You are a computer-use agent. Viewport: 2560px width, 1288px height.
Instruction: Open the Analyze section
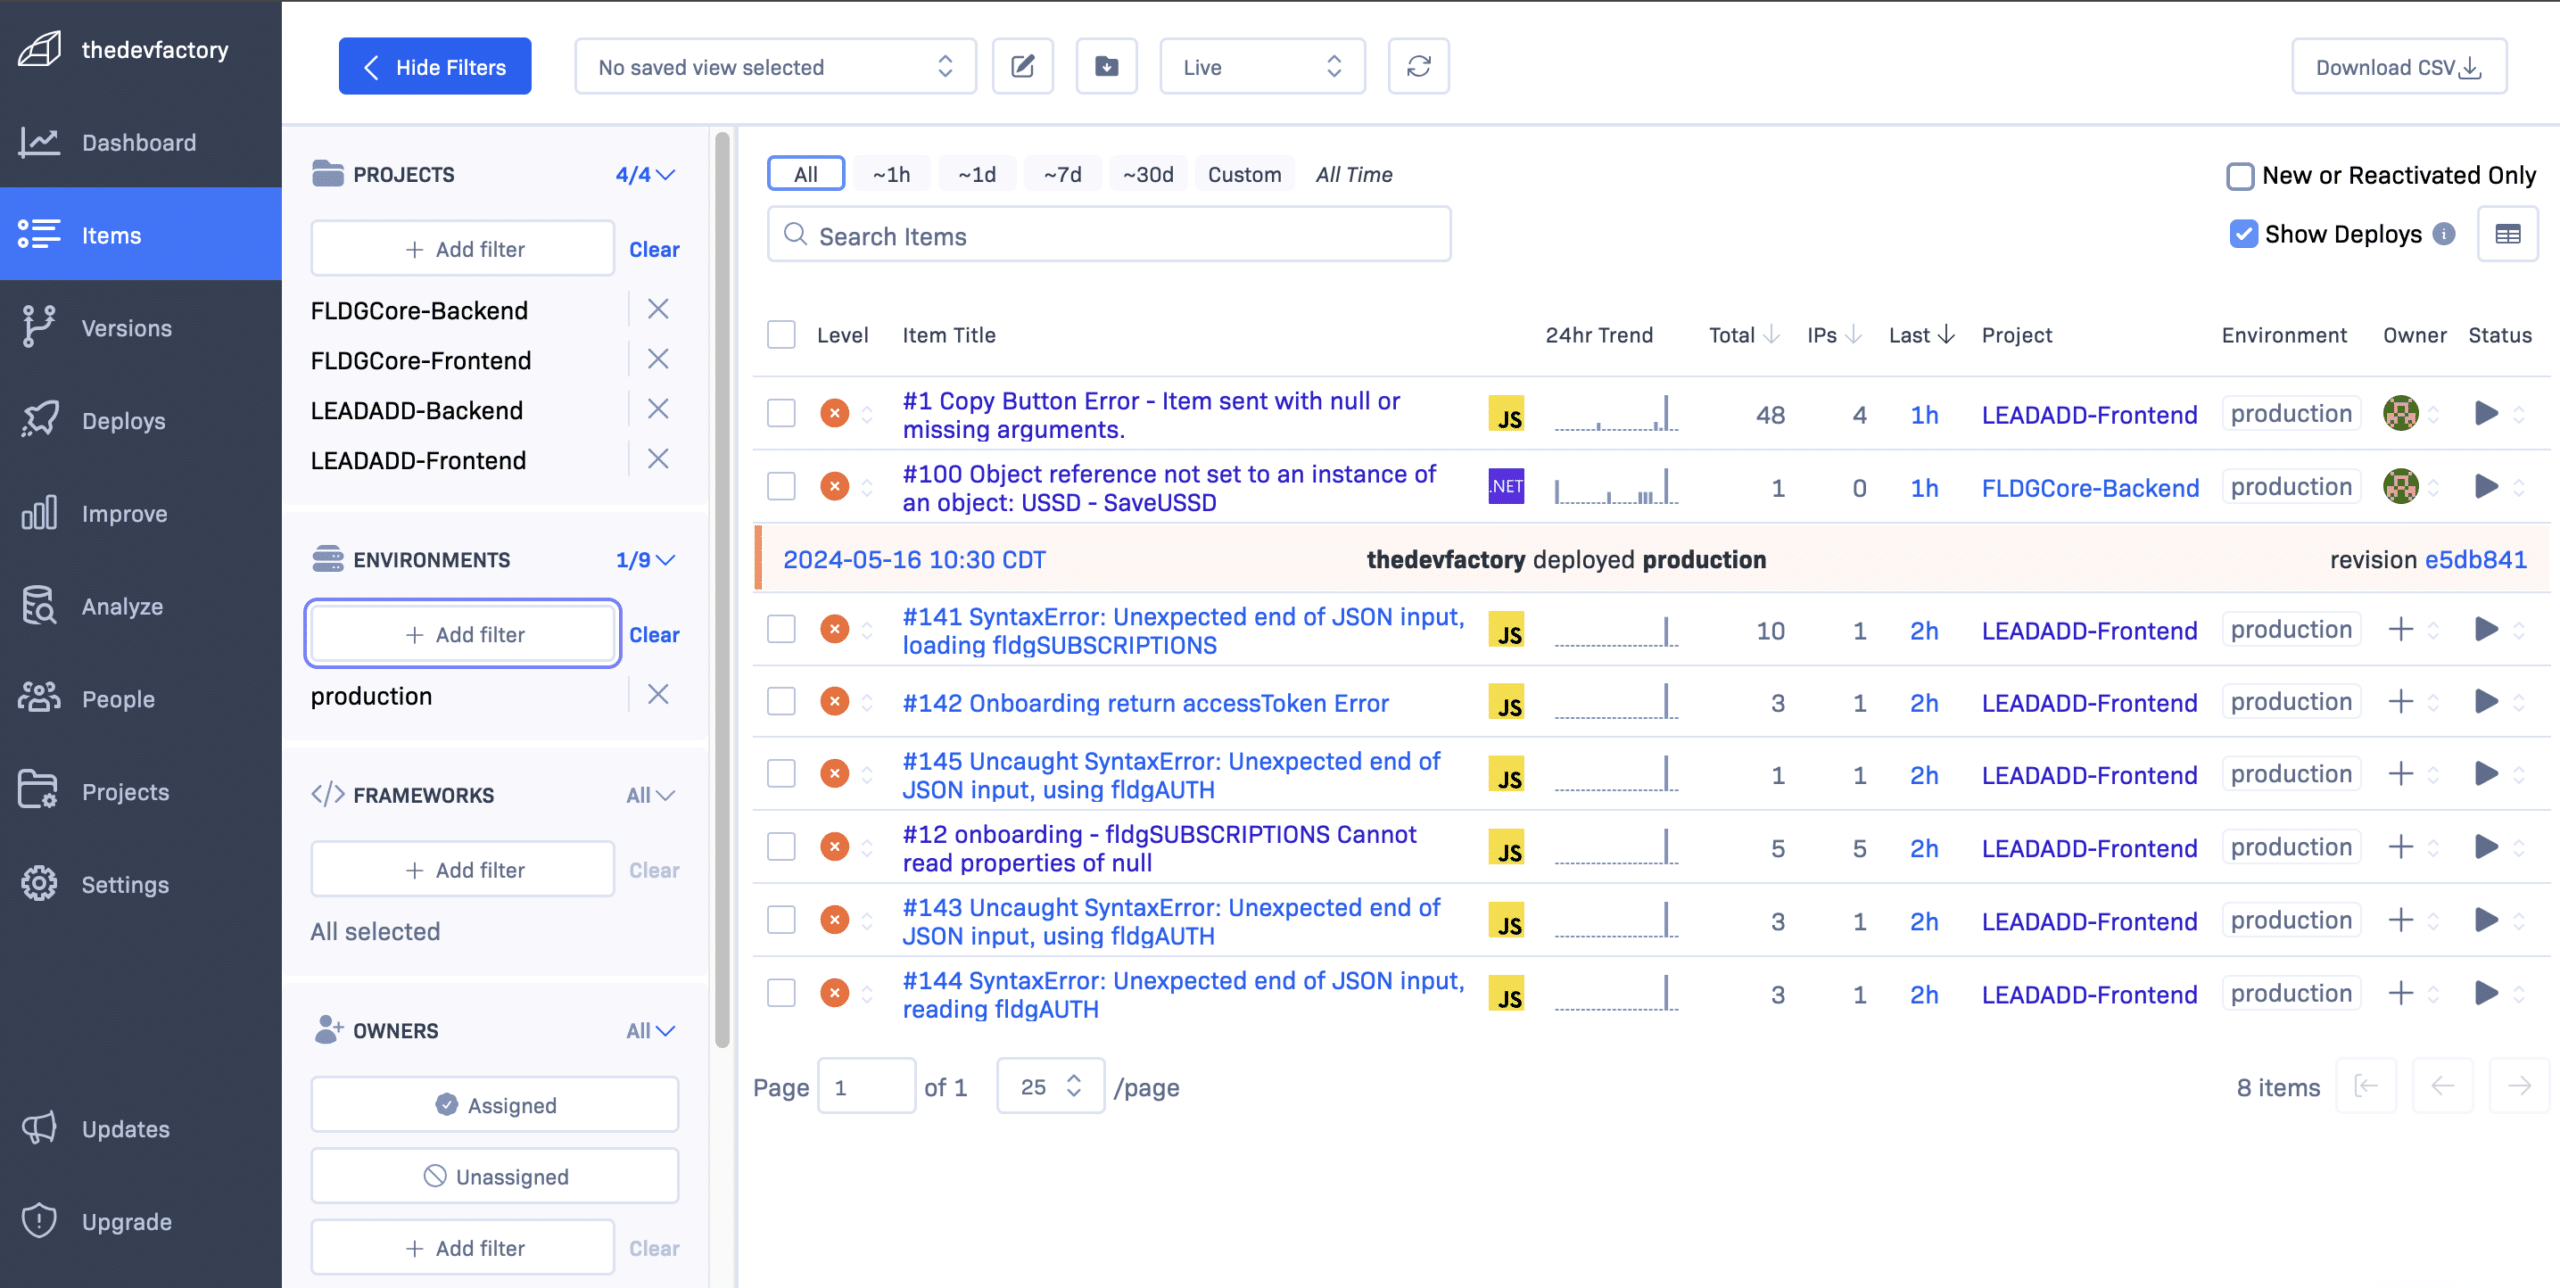click(x=122, y=606)
